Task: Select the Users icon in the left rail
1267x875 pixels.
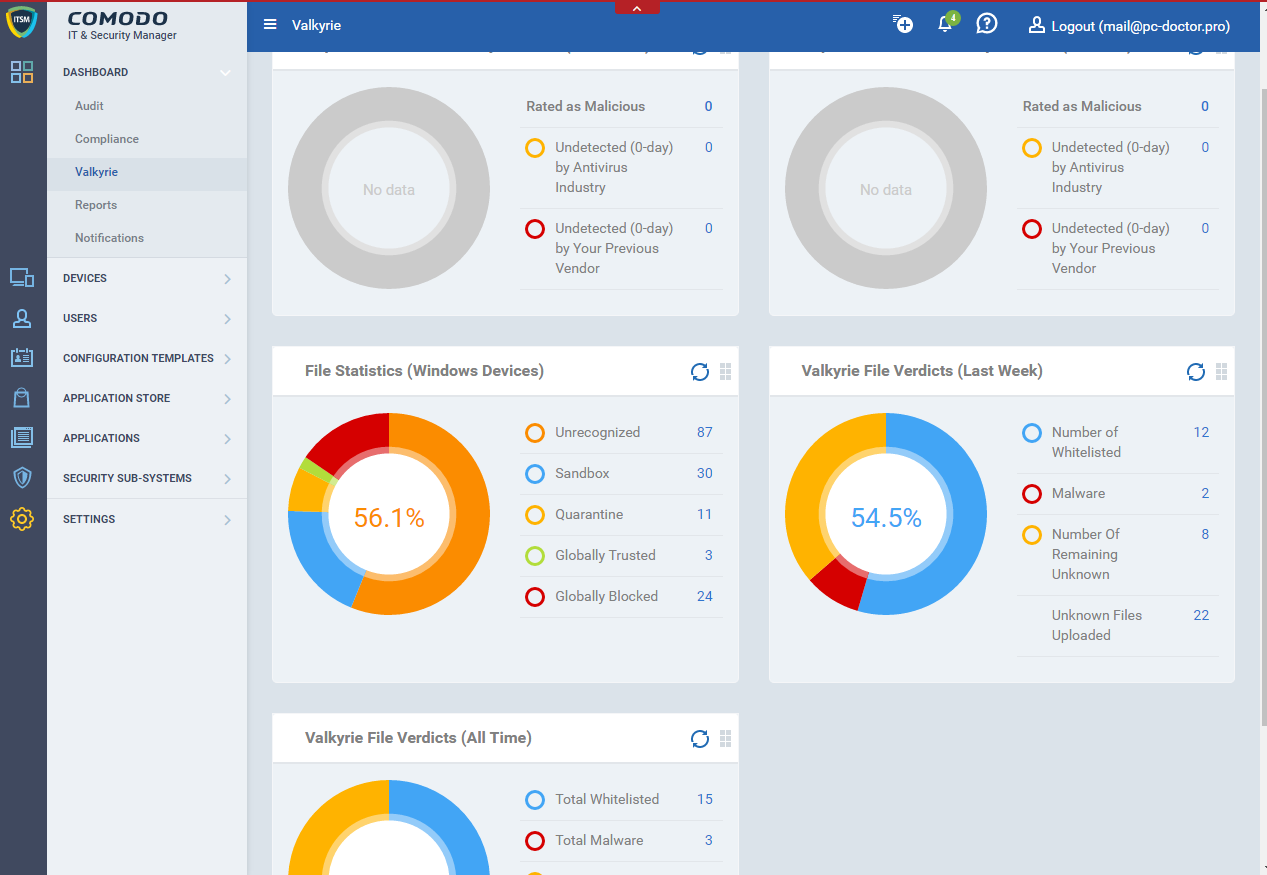Action: [22, 318]
